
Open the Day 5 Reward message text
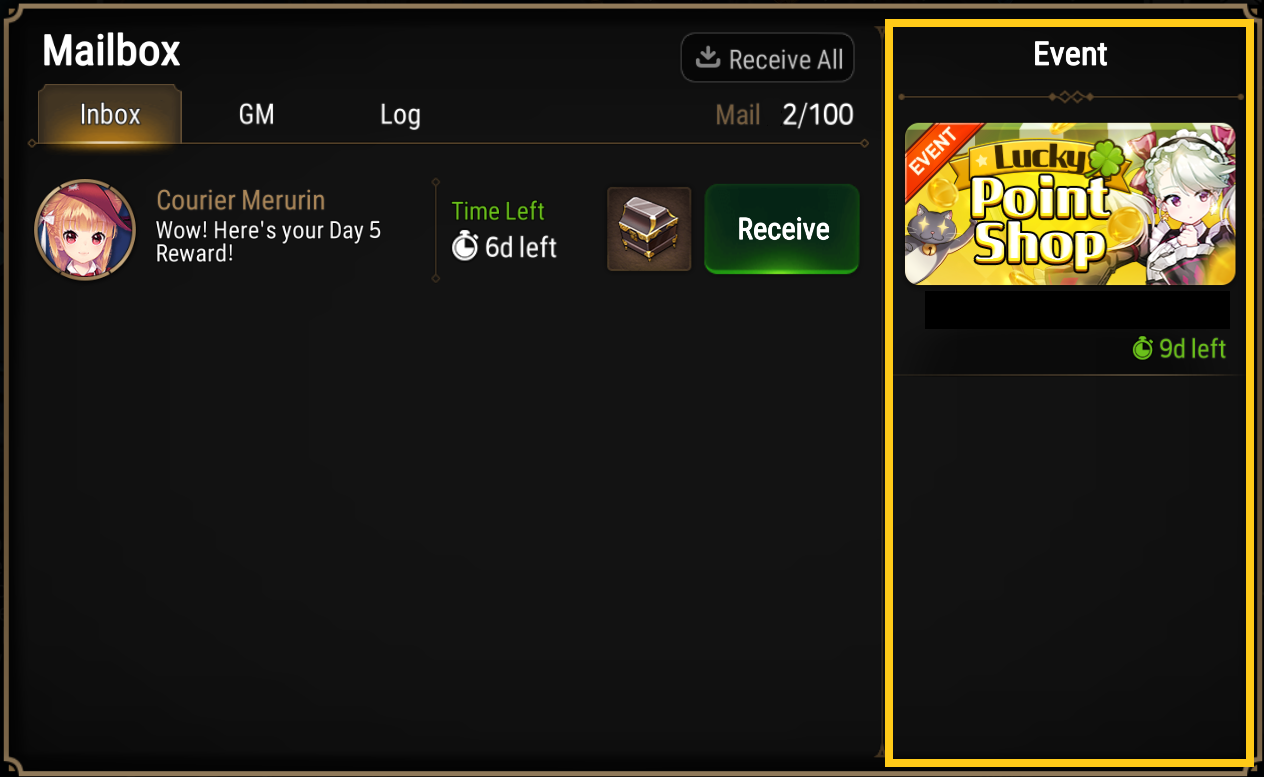(268, 242)
